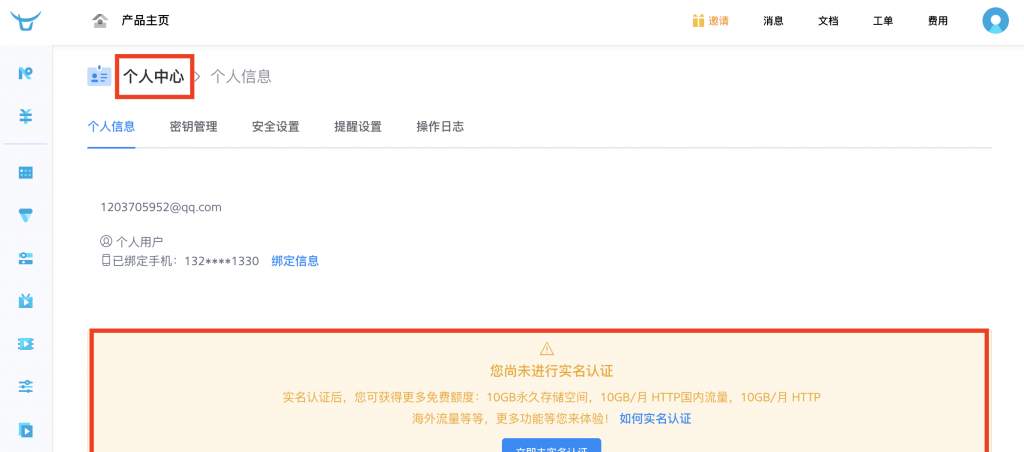Open the user avatar in top right
Viewport: 1024px width, 452px height.
pos(994,21)
